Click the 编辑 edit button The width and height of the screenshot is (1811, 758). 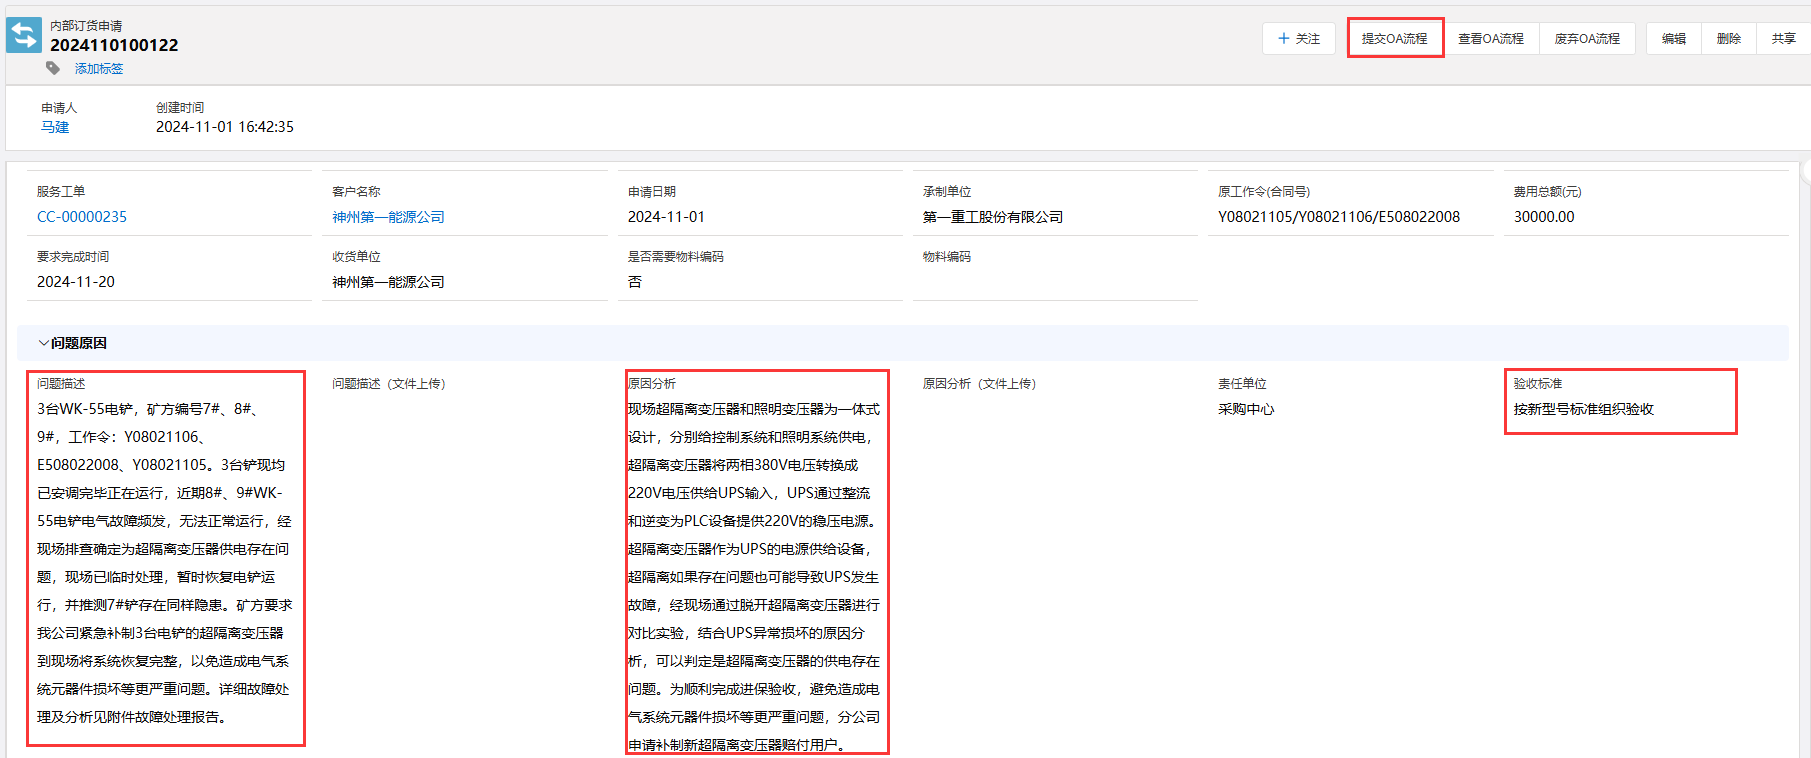click(1673, 39)
